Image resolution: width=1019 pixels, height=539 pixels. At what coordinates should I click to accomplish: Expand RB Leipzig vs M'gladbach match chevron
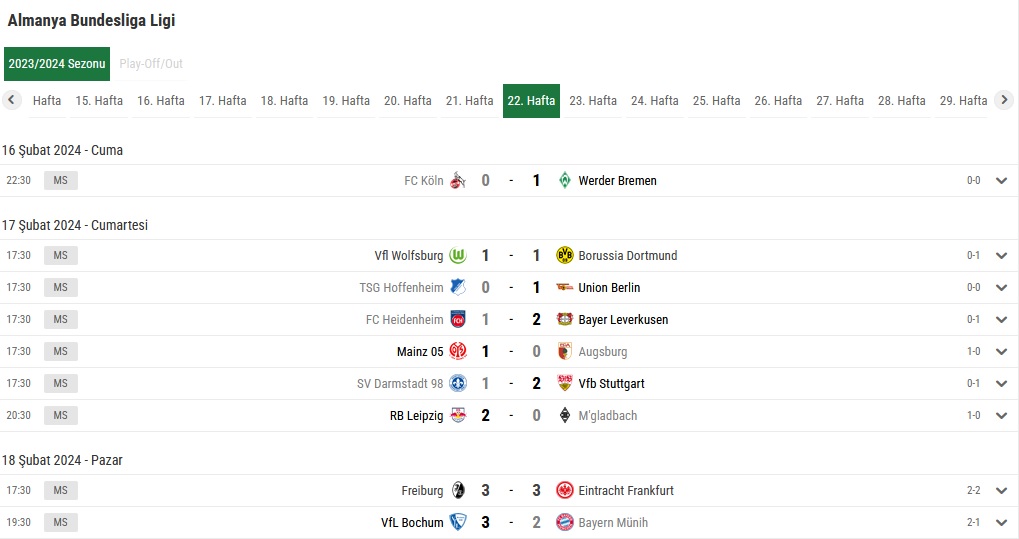point(1001,415)
